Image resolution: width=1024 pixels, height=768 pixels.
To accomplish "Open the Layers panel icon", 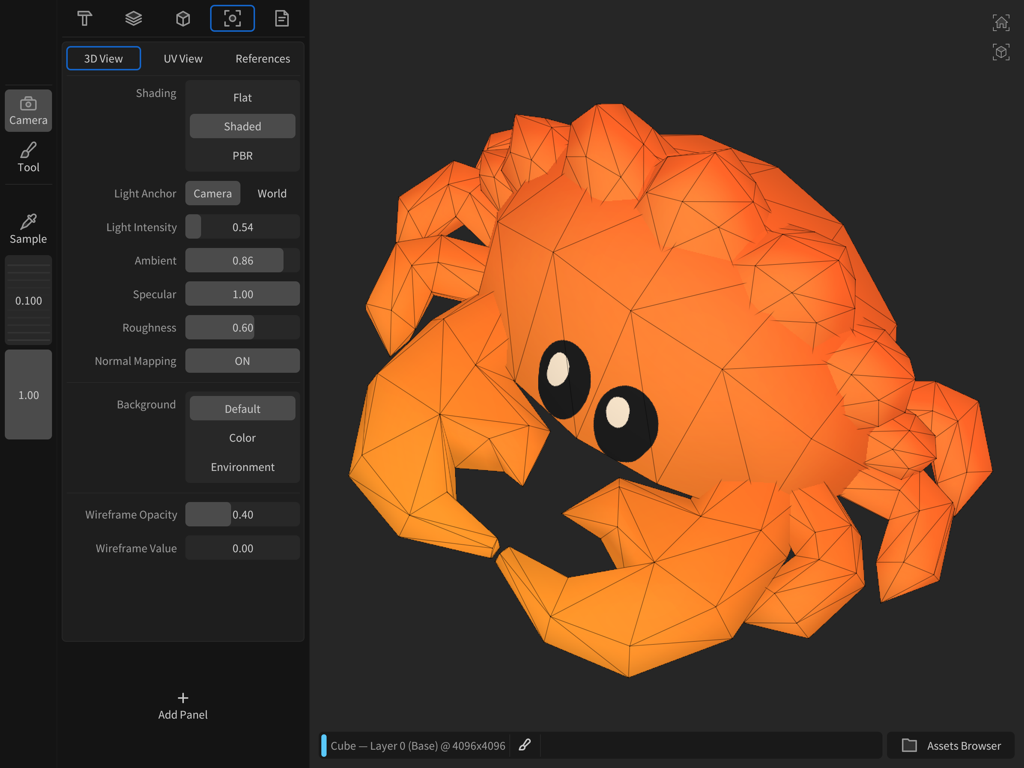I will pyautogui.click(x=133, y=18).
